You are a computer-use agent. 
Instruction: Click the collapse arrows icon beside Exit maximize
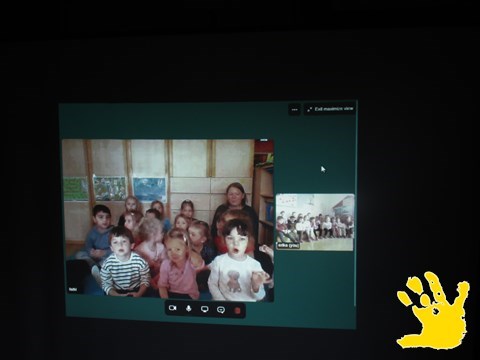[x=309, y=109]
